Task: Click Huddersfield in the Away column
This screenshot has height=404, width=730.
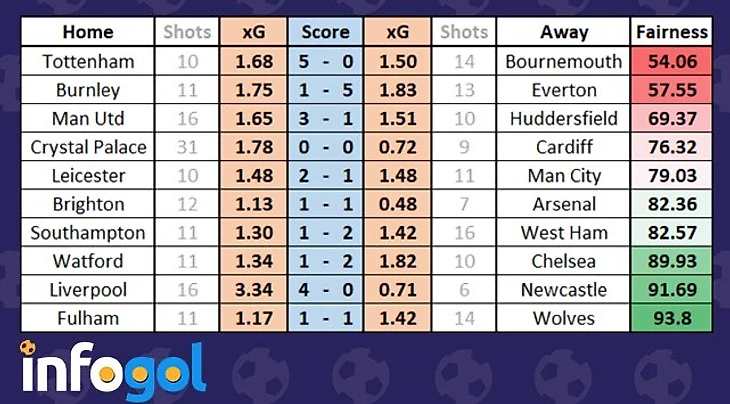Action: (x=564, y=119)
